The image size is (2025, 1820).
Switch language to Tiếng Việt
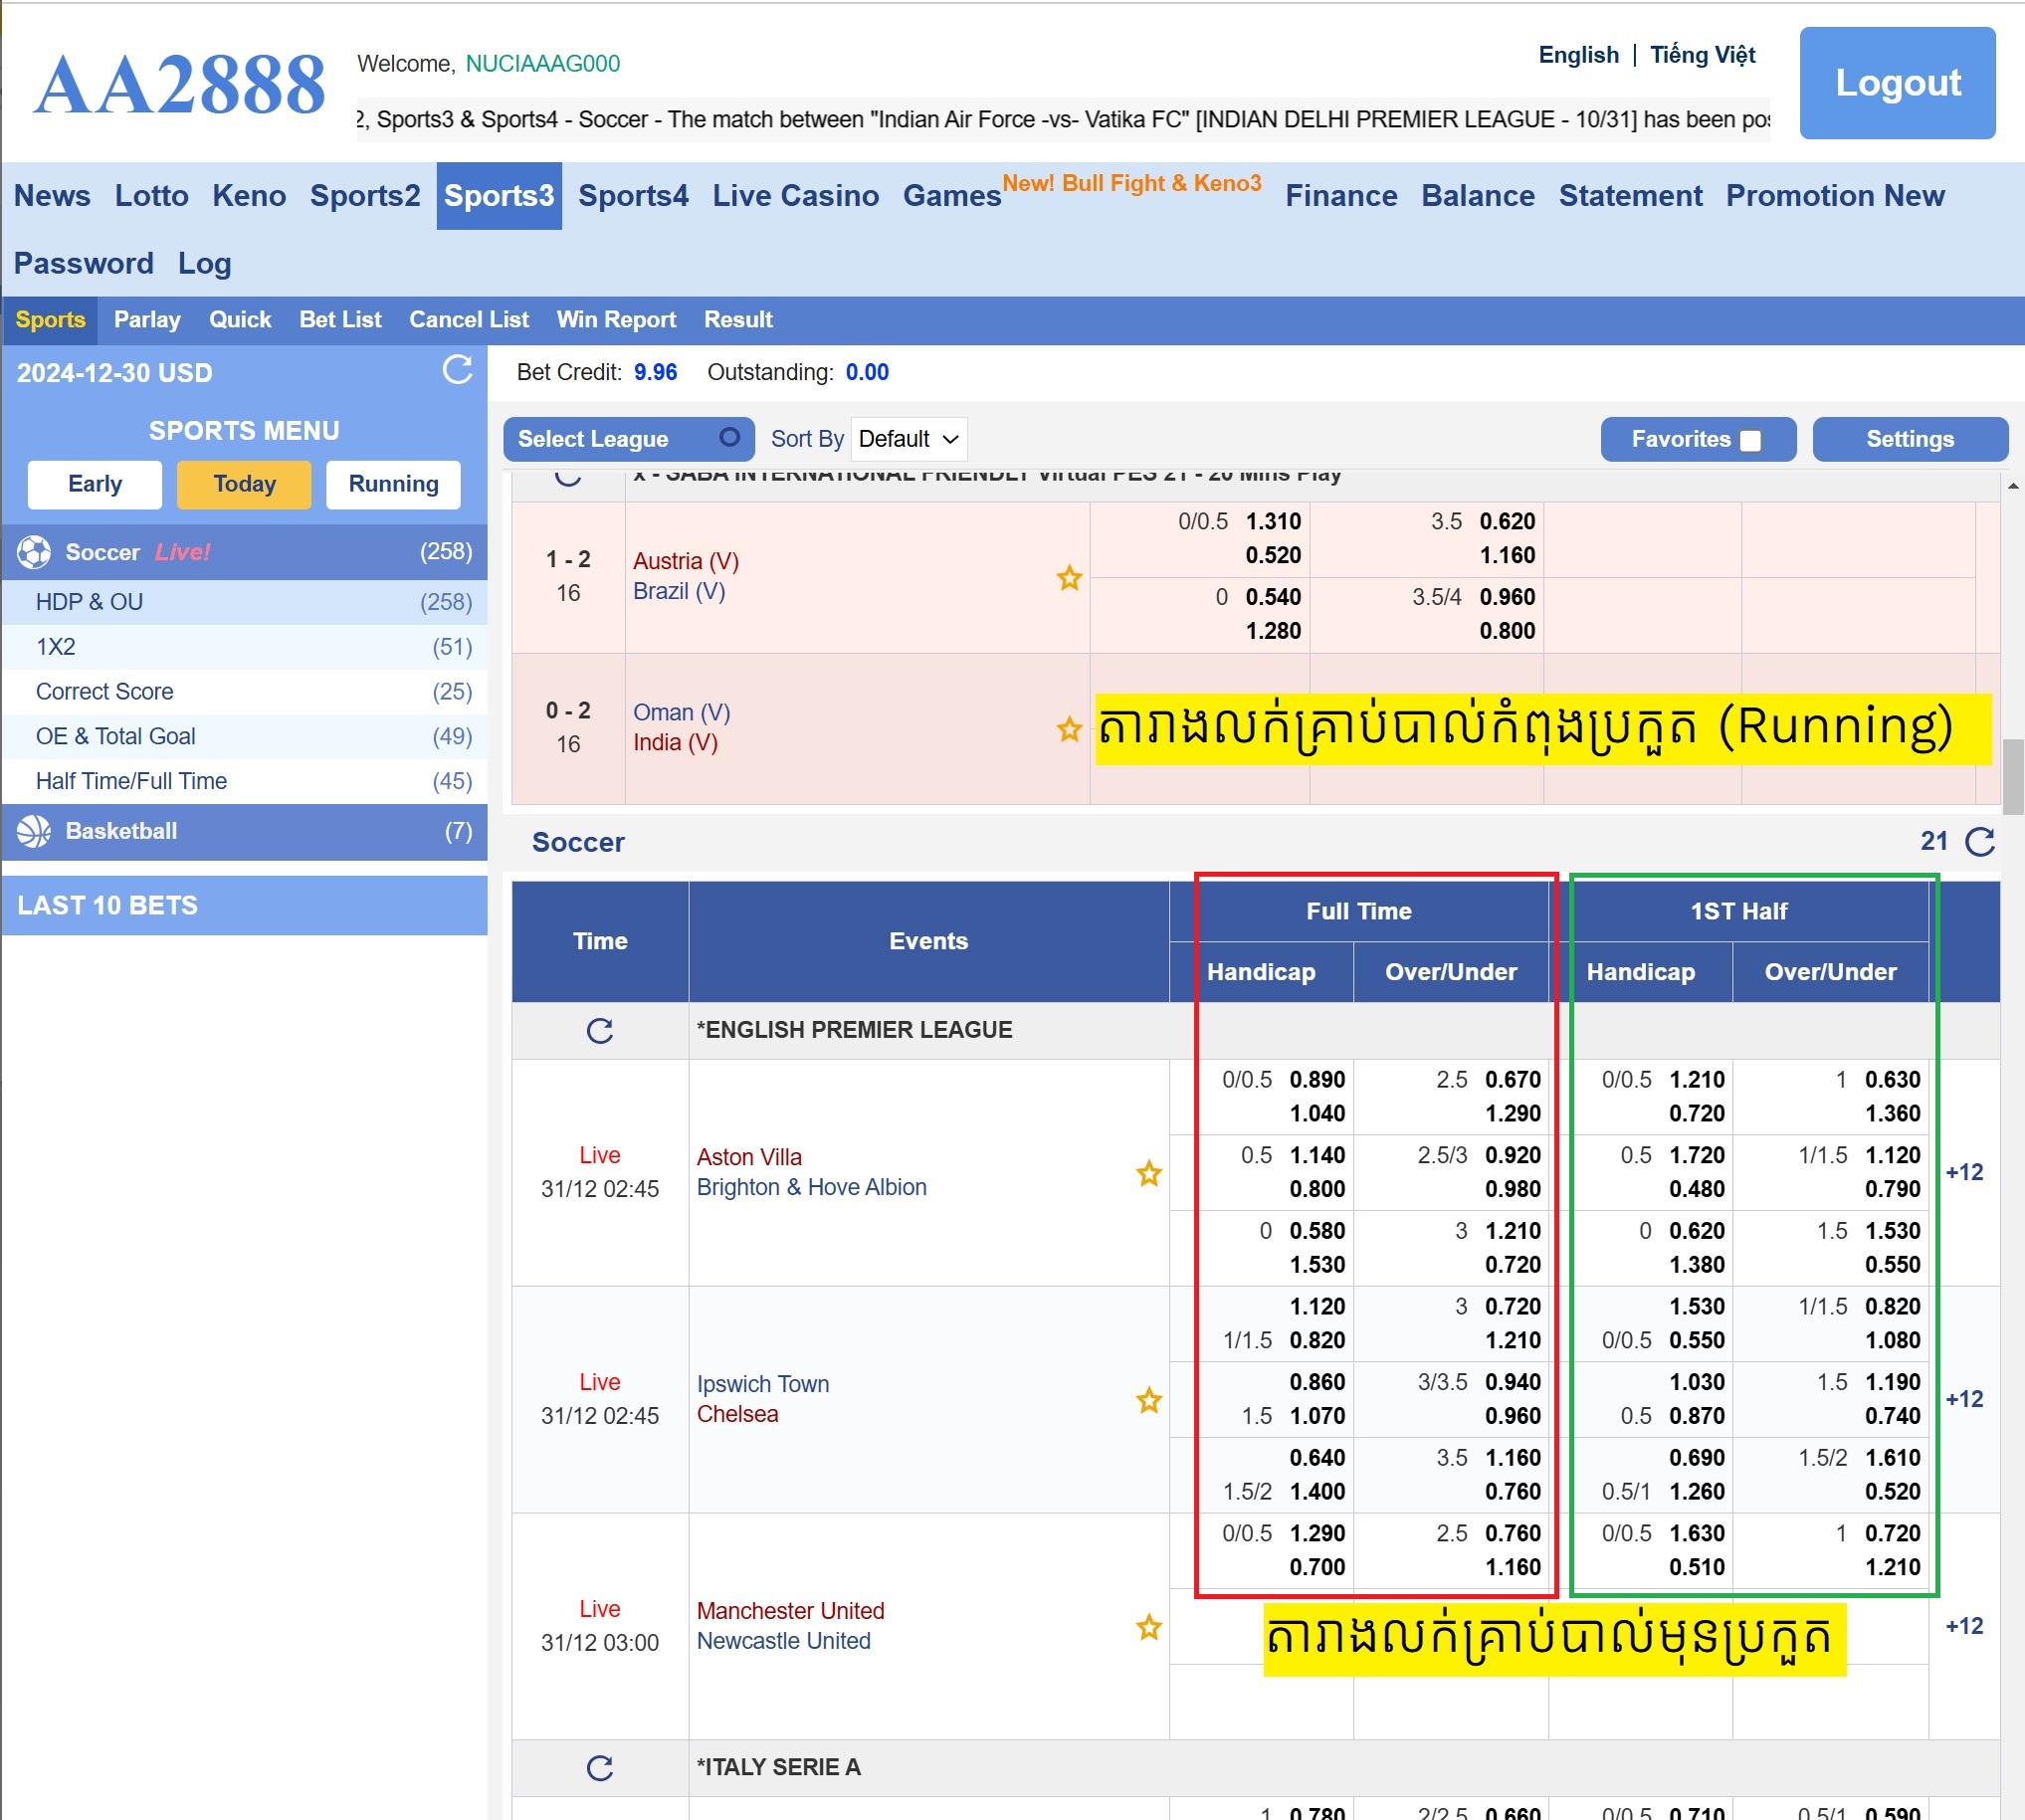(x=1702, y=55)
